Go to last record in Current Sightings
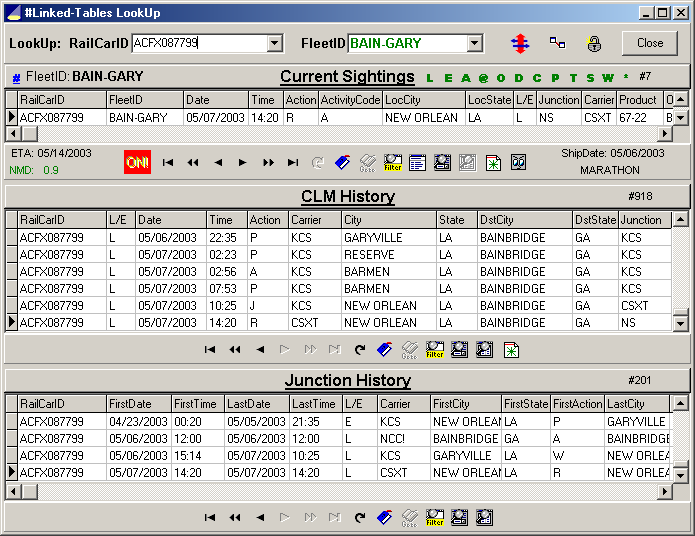The height and width of the screenshot is (536, 695). tap(293, 162)
